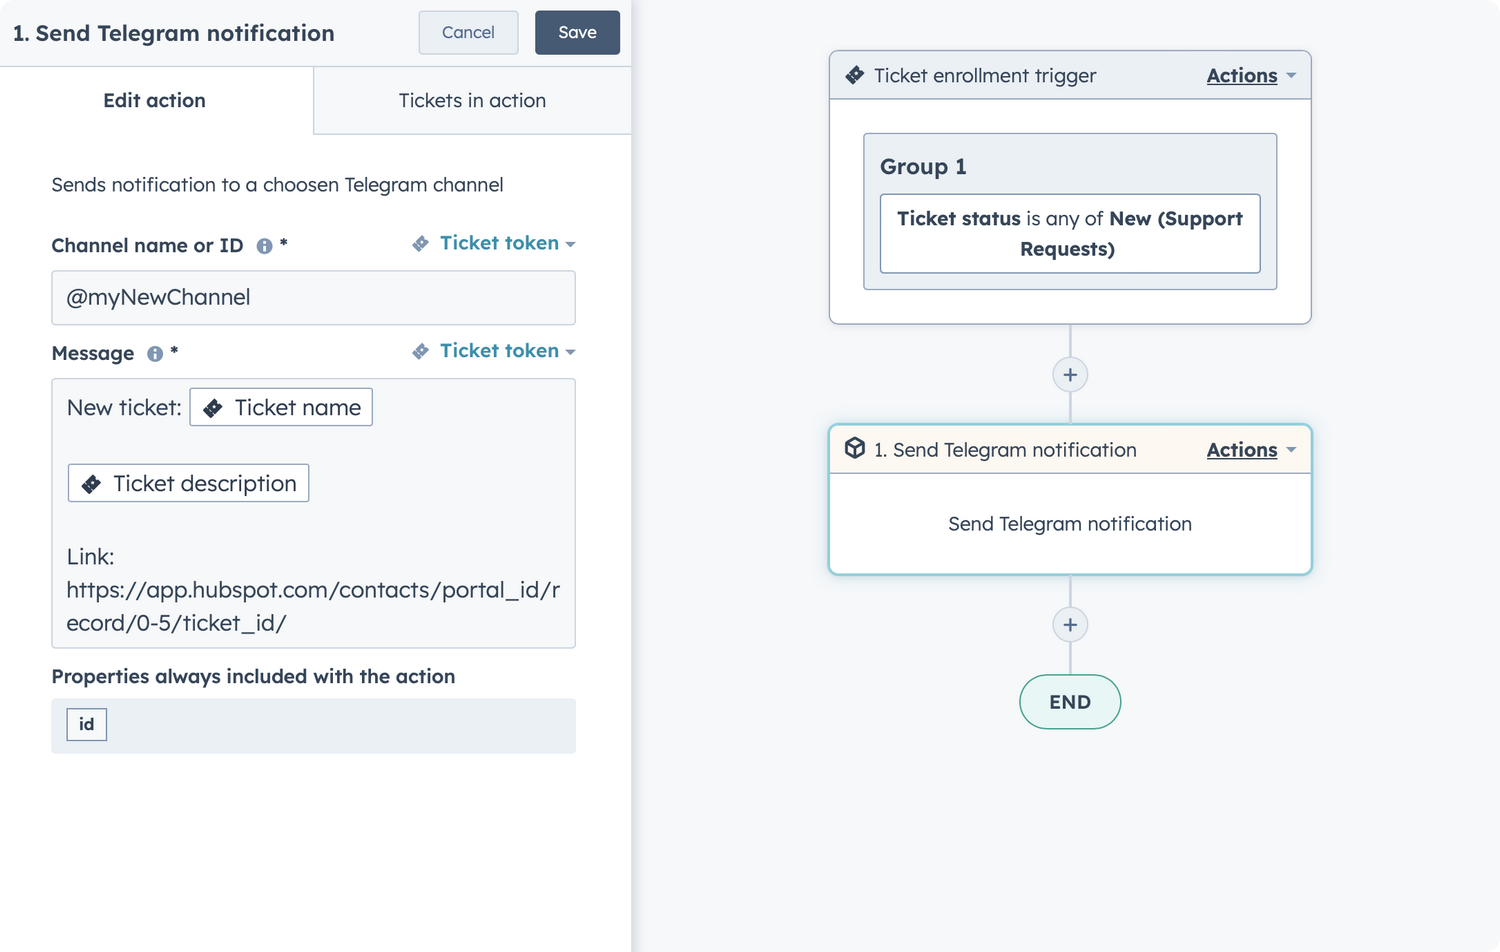This screenshot has width=1500, height=952.
Task: Open Ticket token dropdown for Message
Action: (494, 351)
